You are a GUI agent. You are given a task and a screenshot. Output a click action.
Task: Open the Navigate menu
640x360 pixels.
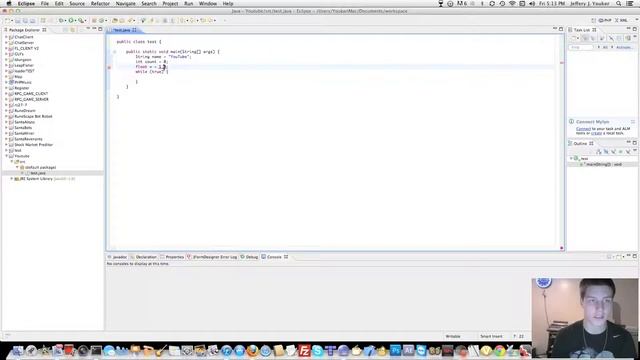125,3
